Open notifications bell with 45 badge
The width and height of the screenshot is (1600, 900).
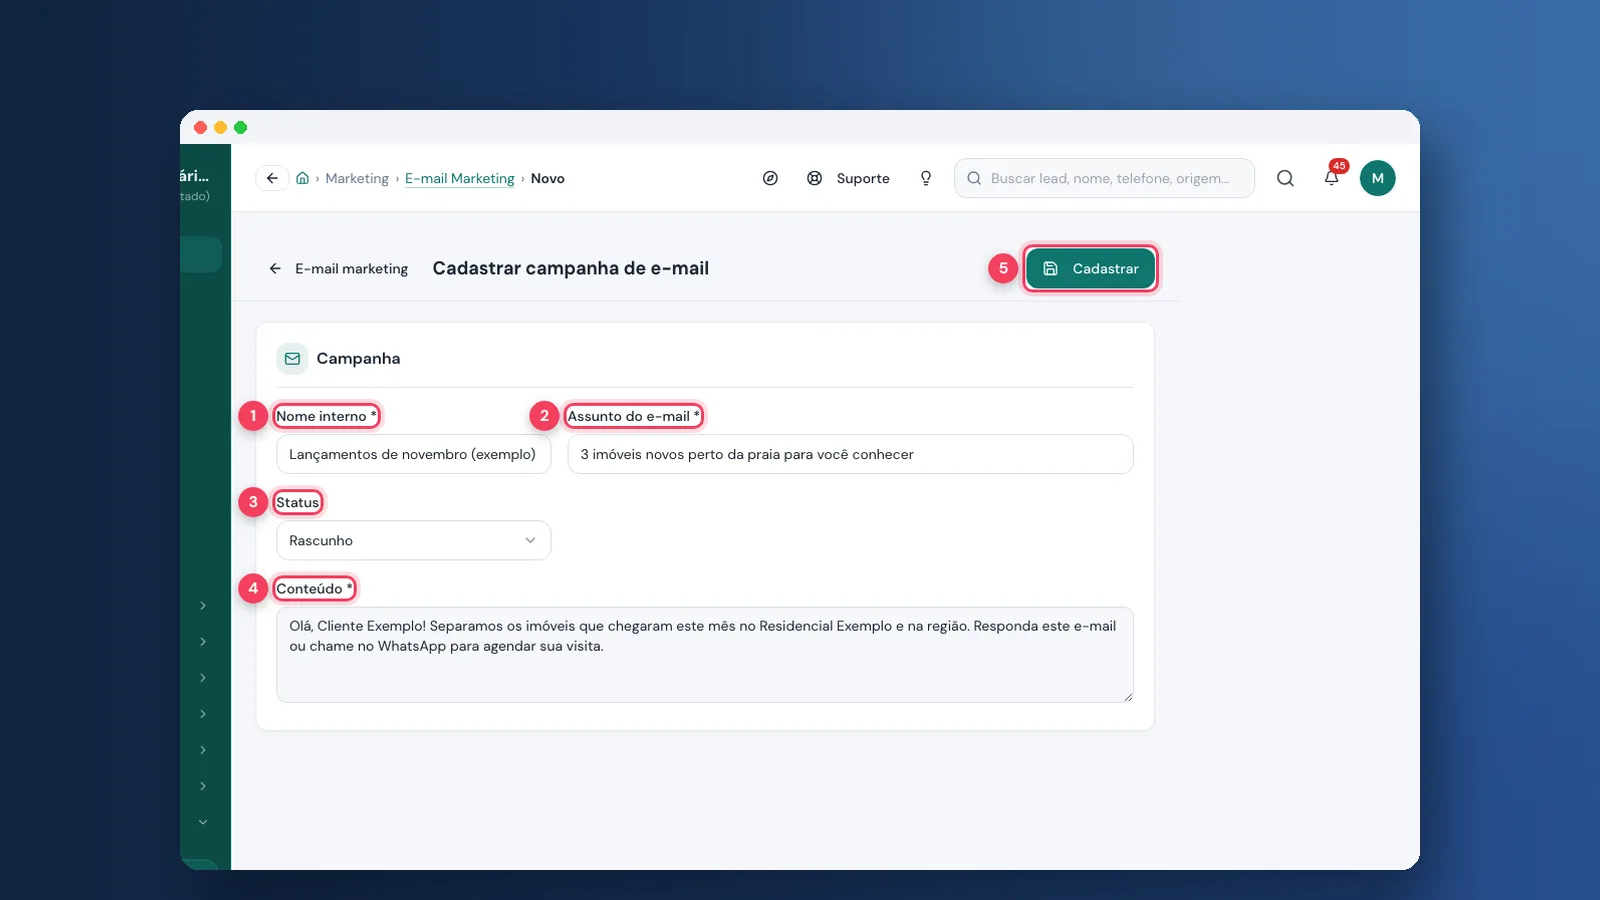pos(1332,177)
